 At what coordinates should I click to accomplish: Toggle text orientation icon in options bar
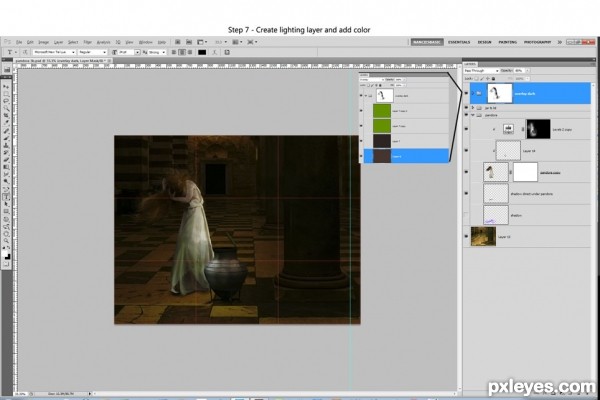25,52
